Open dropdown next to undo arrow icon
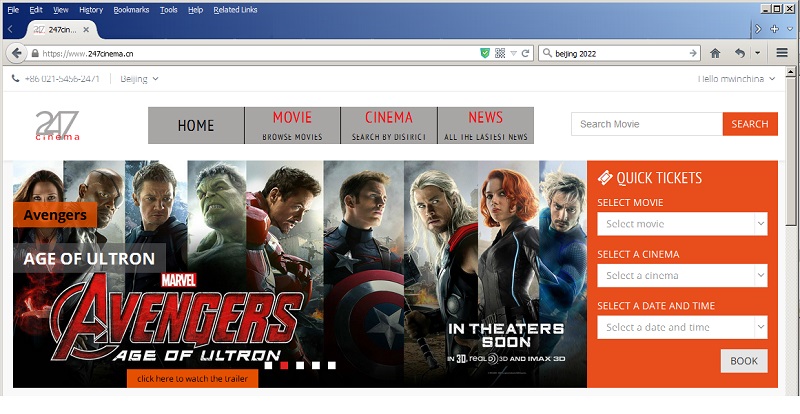The width and height of the screenshot is (800, 414). pos(757,53)
